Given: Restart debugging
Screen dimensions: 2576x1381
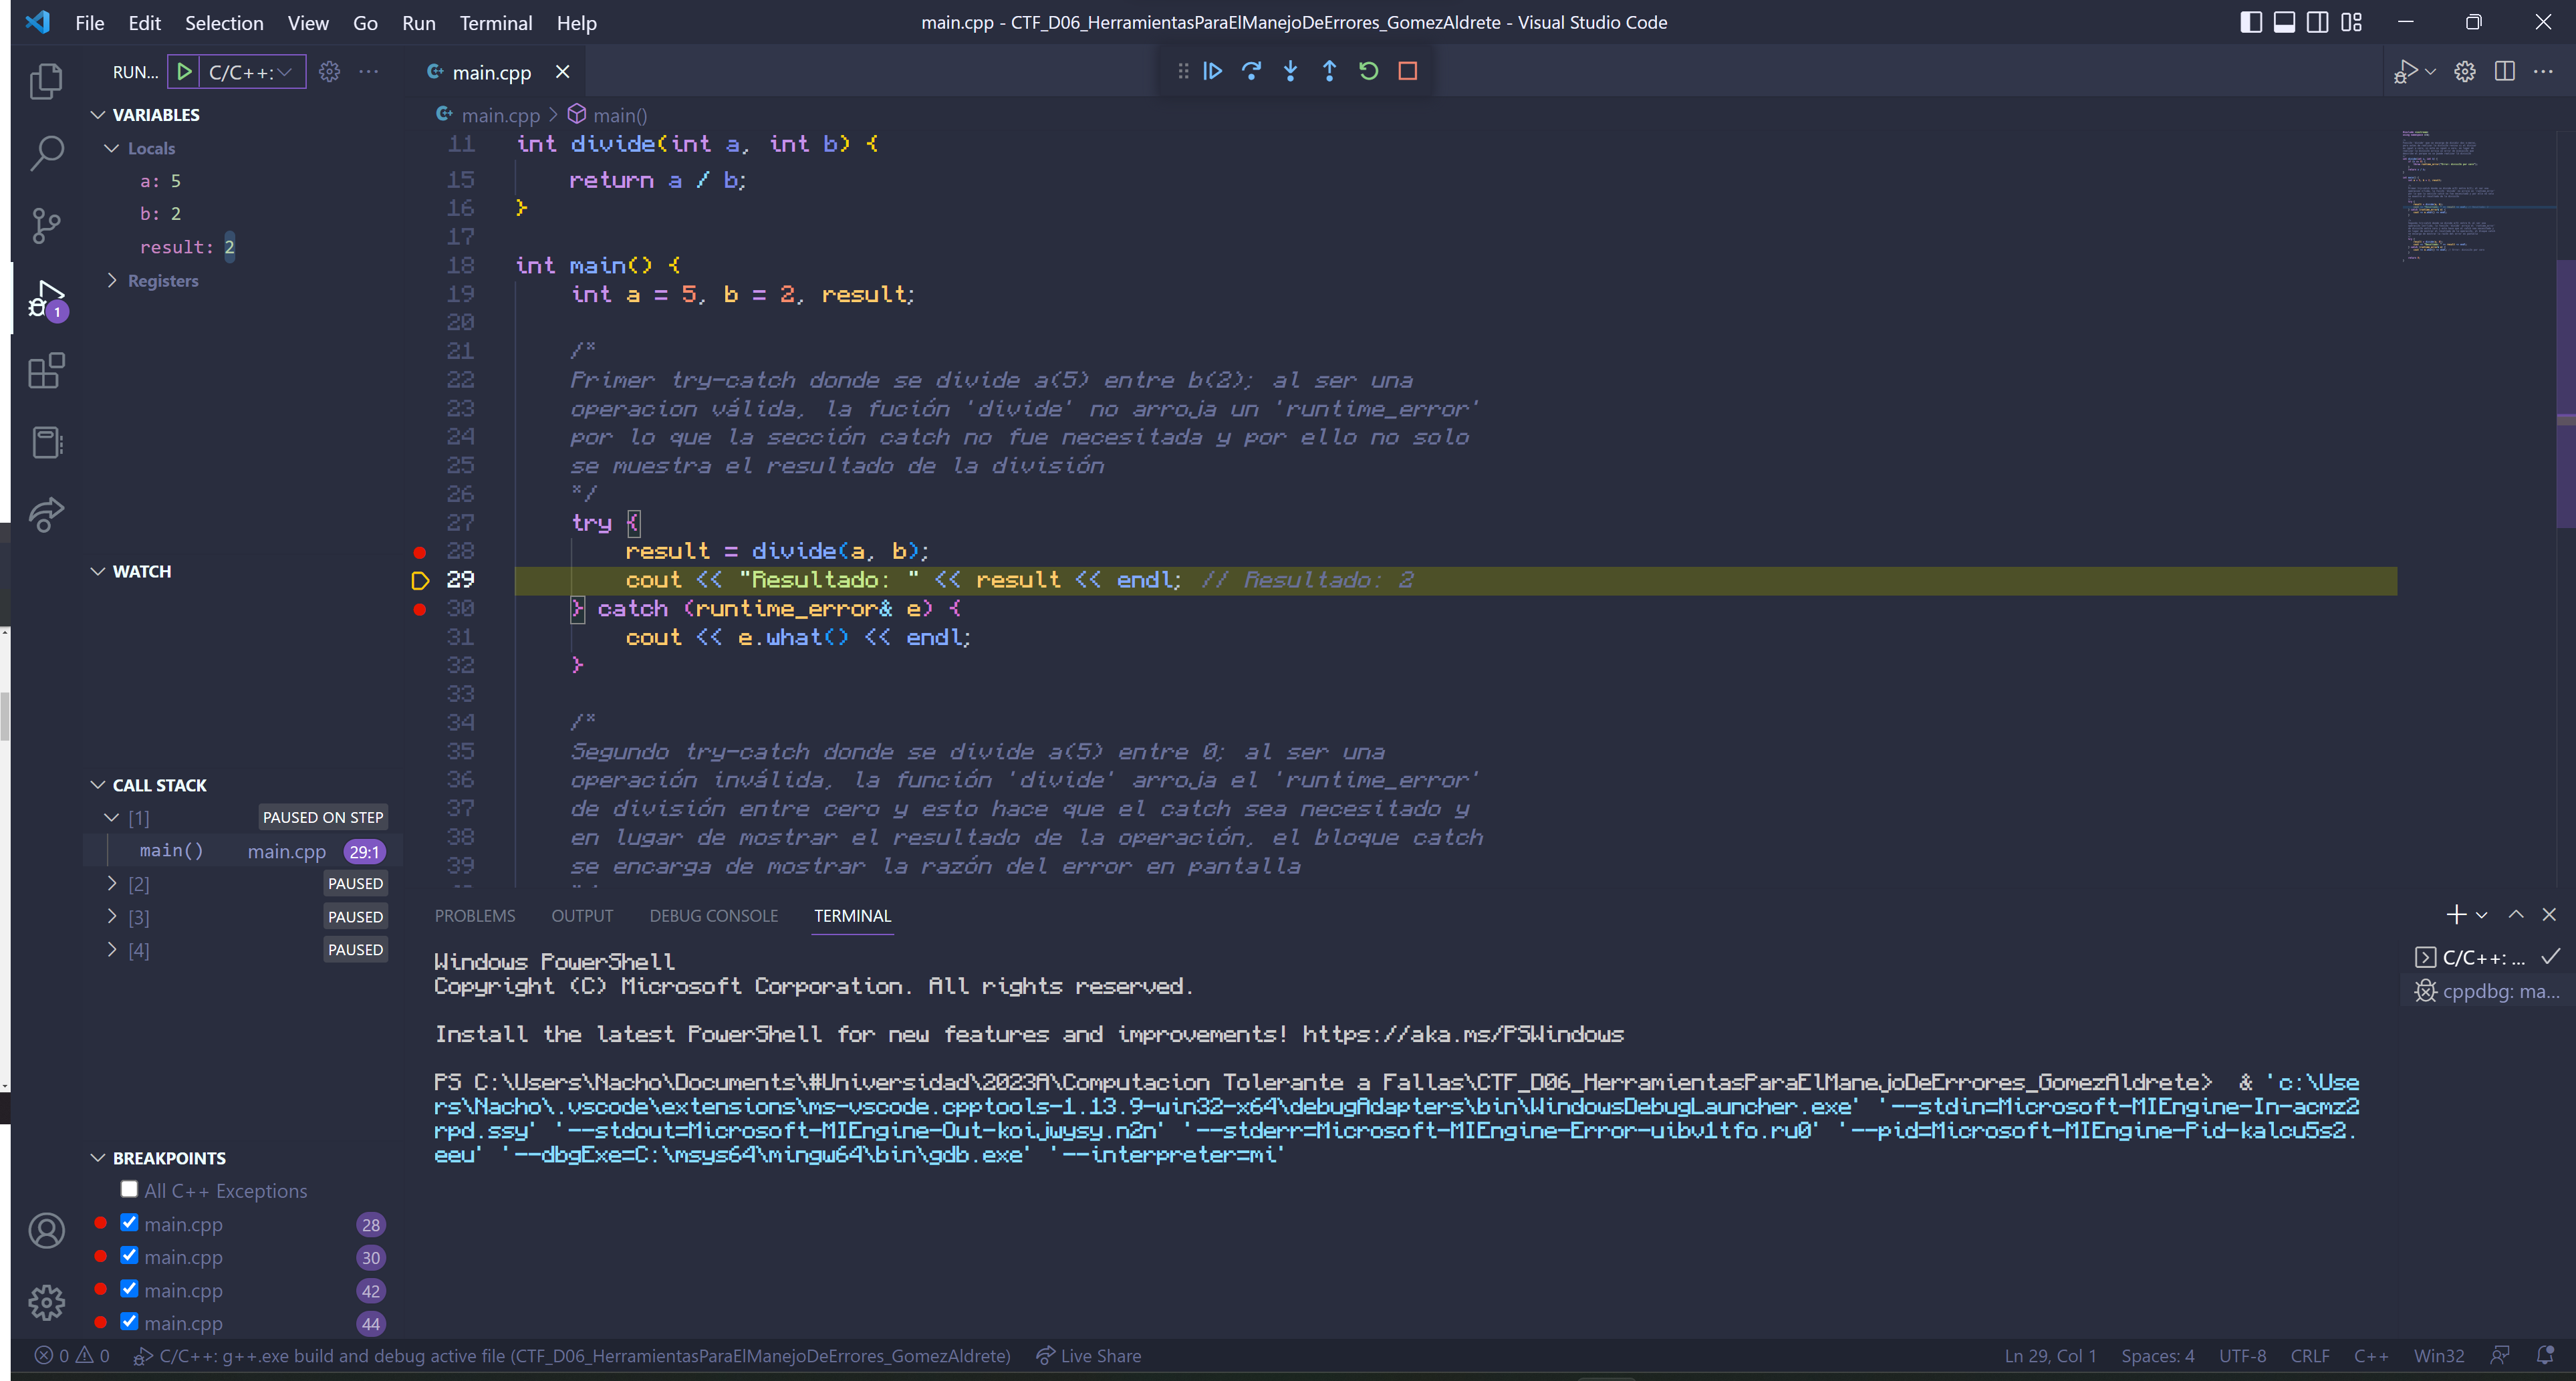Looking at the screenshot, I should 1368,71.
